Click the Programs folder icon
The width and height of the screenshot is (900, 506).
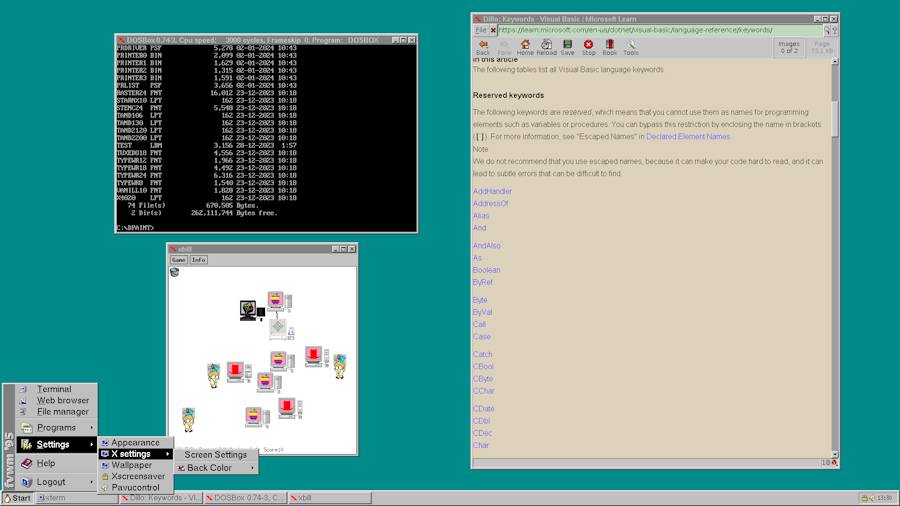click(x=26, y=427)
